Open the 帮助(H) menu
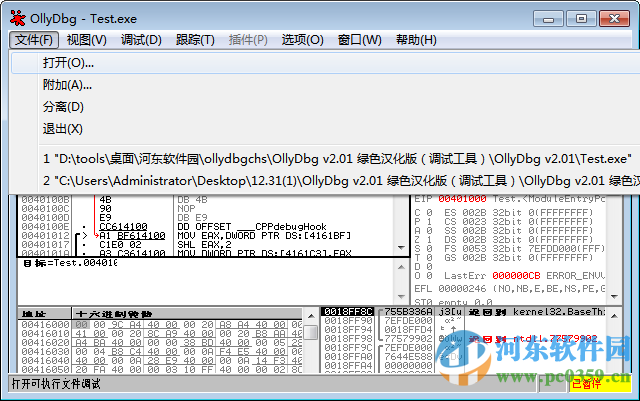 coord(416,40)
